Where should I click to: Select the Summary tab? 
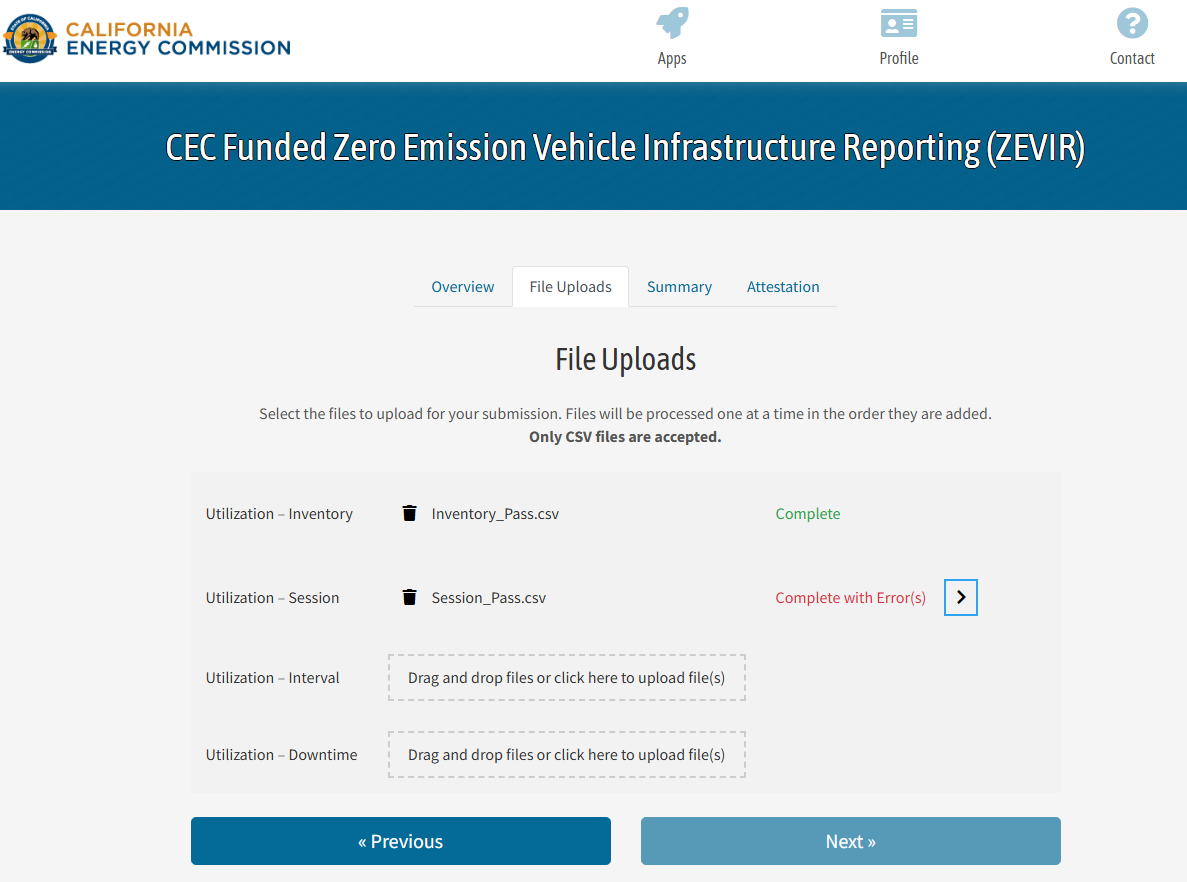coord(679,286)
